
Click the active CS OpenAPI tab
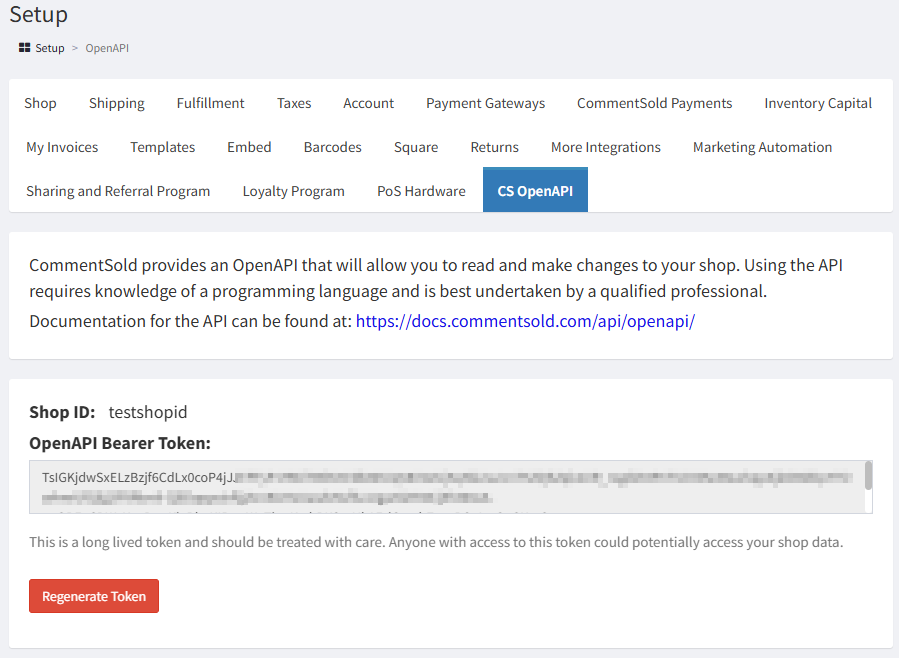tap(535, 190)
